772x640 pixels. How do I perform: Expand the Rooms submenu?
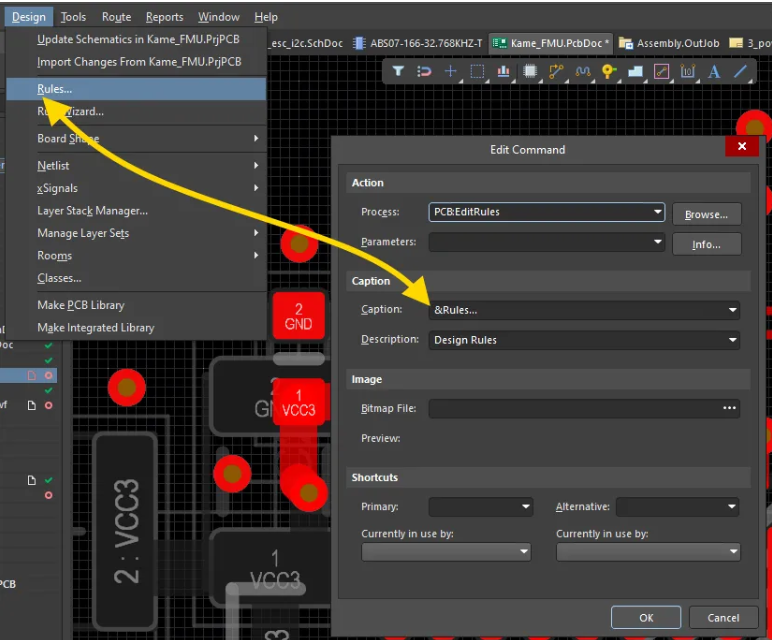[136, 256]
